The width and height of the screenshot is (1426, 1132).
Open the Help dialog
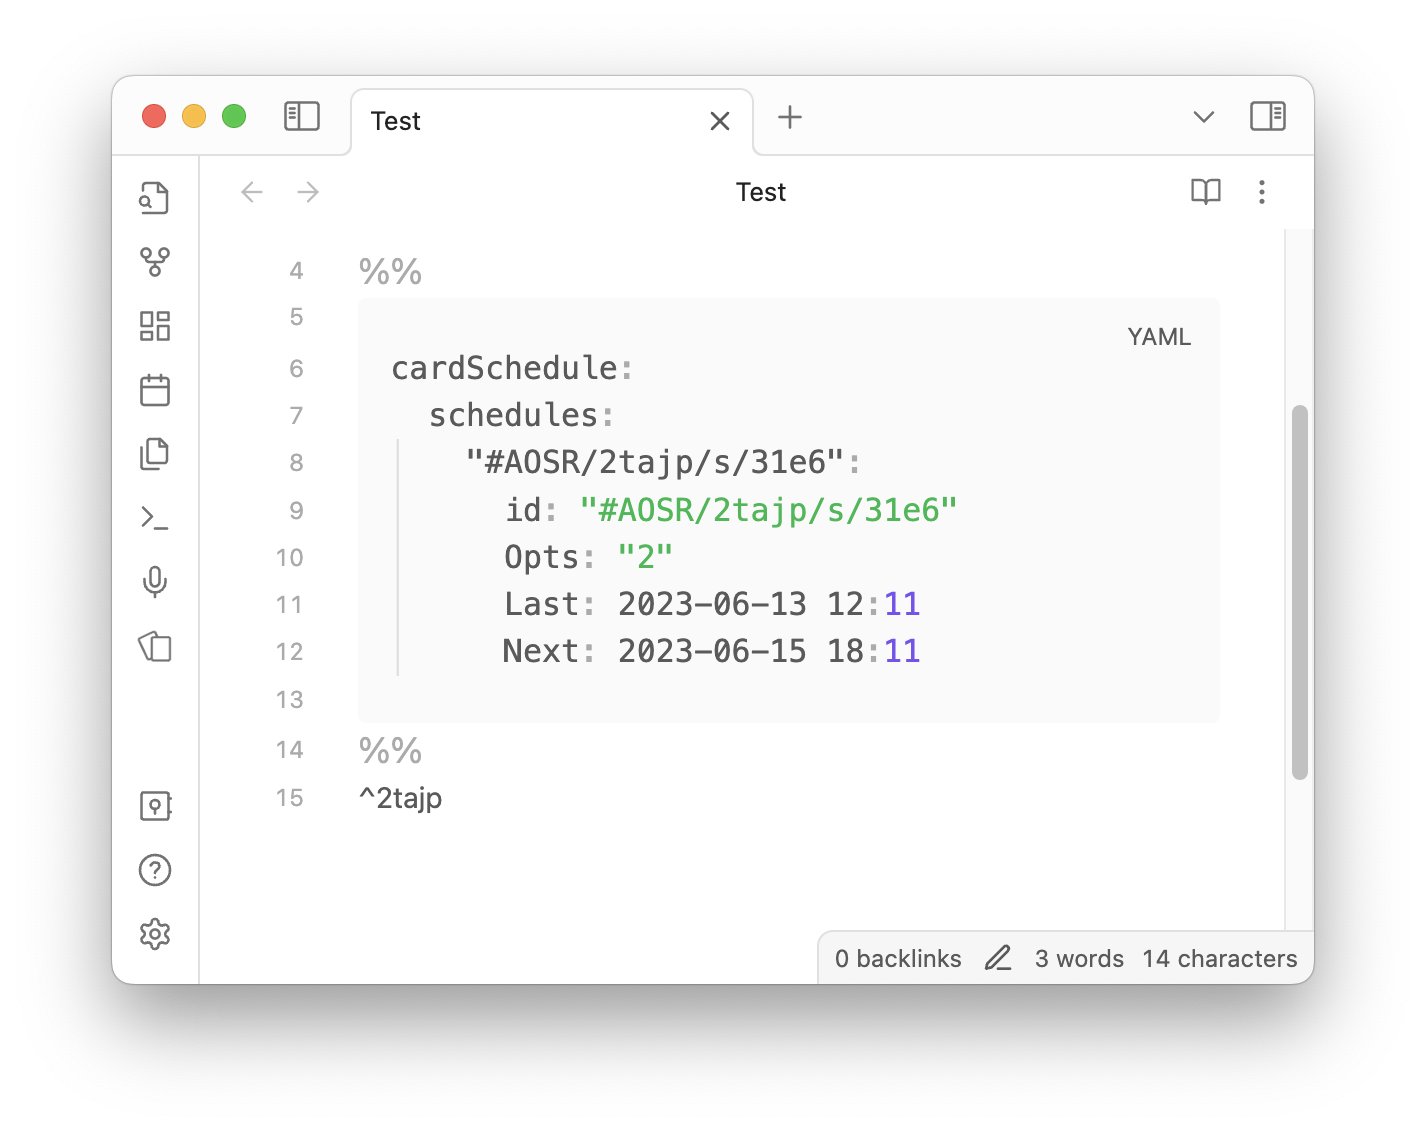[x=154, y=870]
